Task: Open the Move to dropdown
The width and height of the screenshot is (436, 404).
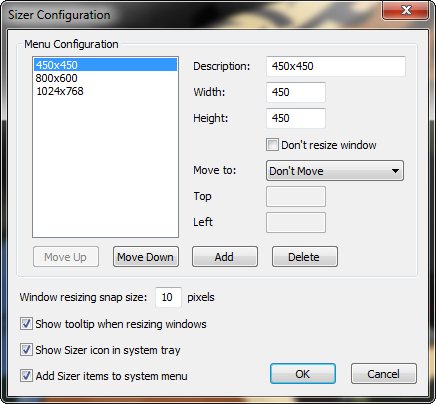Action: (x=335, y=171)
